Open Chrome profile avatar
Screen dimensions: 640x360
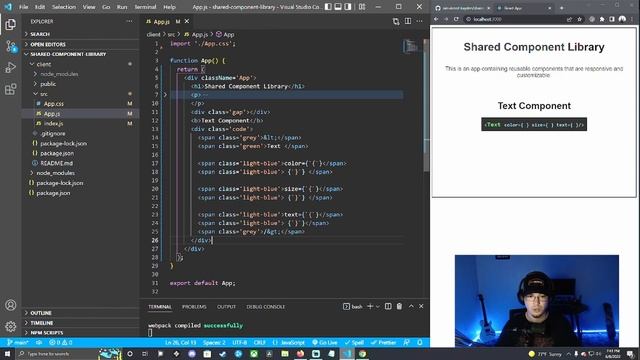point(622,19)
